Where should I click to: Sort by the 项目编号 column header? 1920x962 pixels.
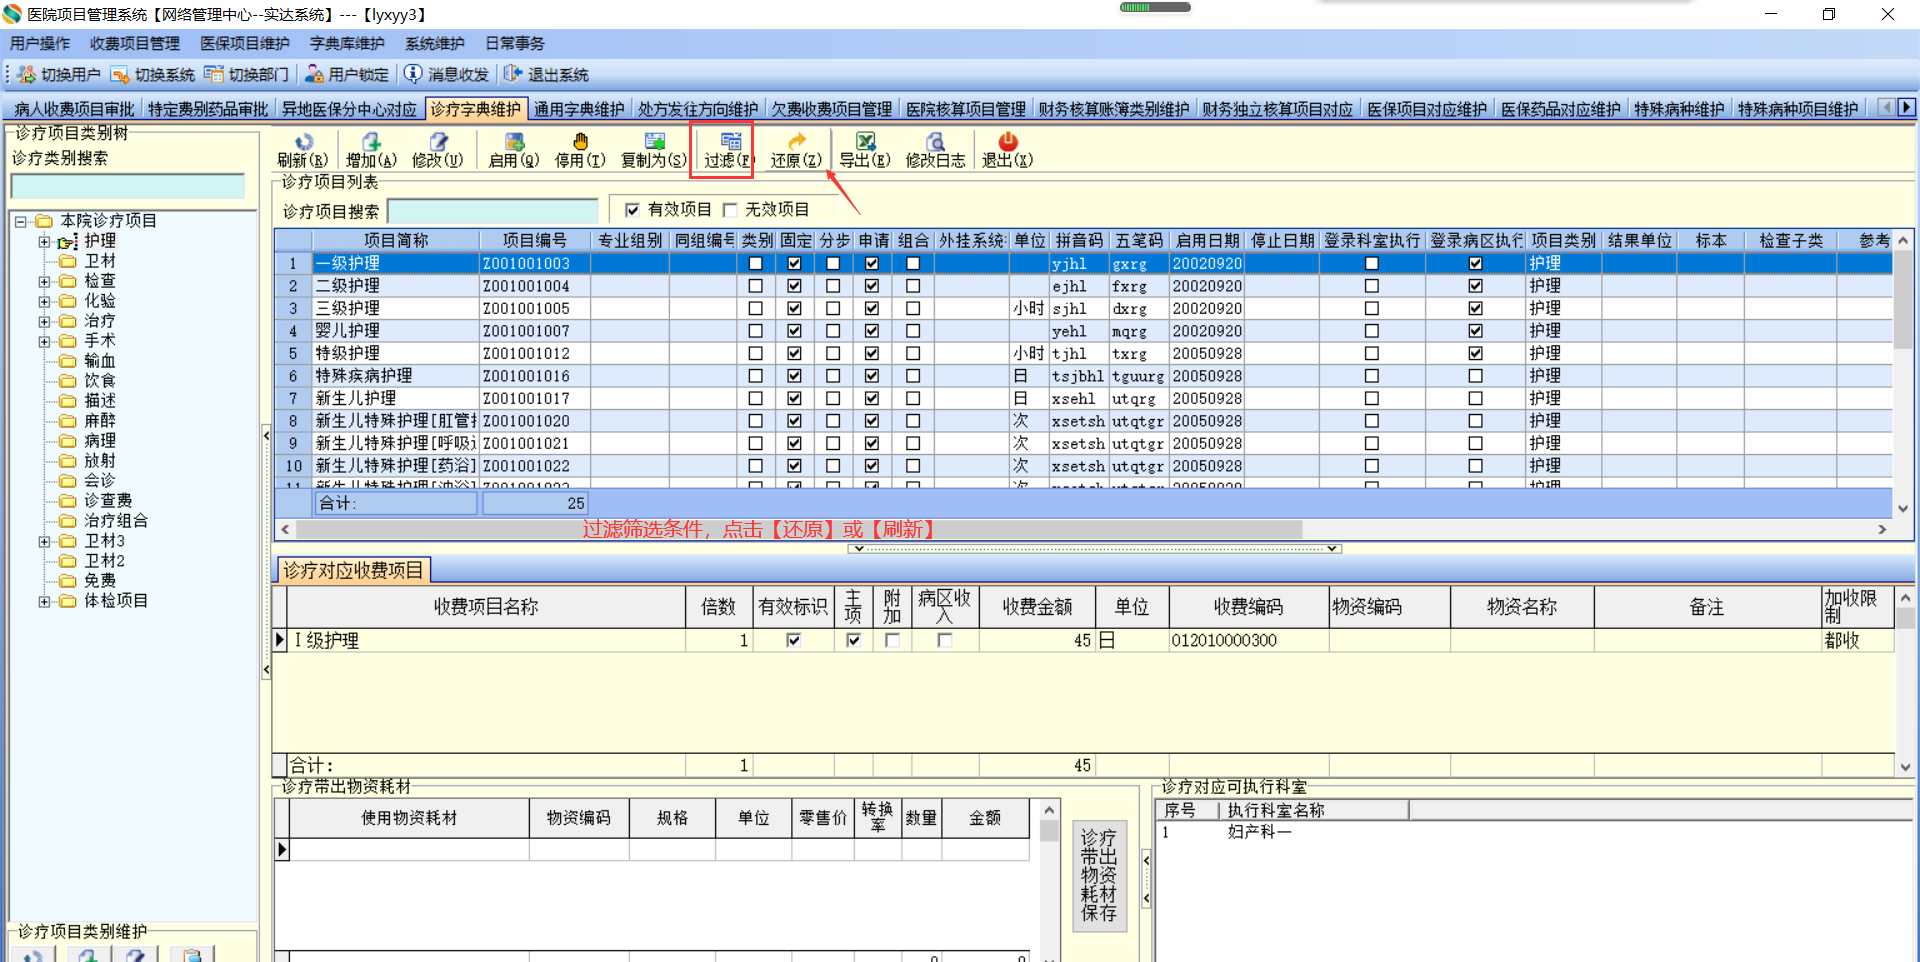[x=534, y=241]
